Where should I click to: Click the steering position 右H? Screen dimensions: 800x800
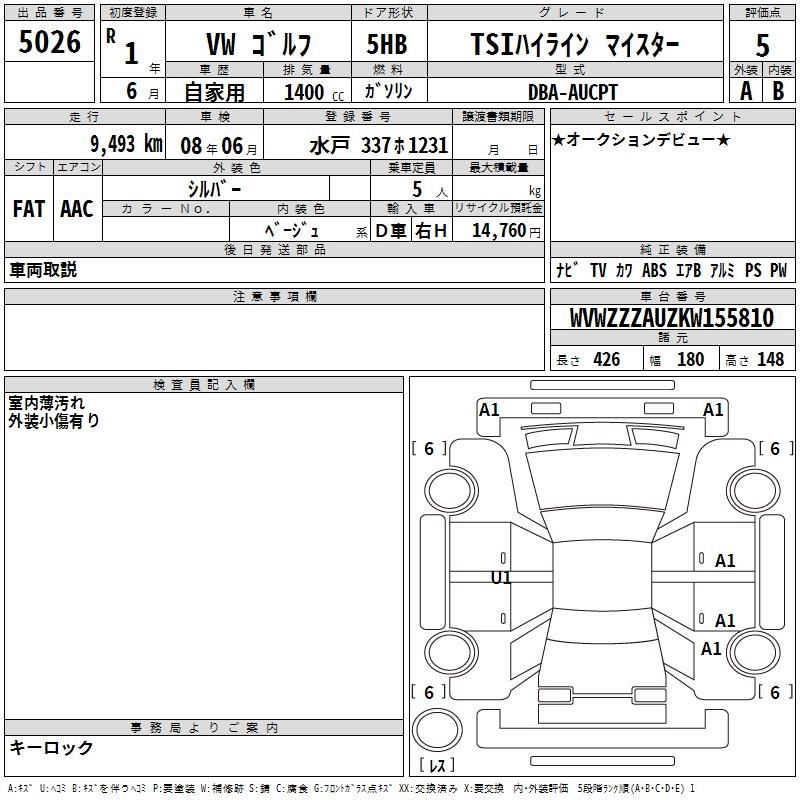pos(431,231)
